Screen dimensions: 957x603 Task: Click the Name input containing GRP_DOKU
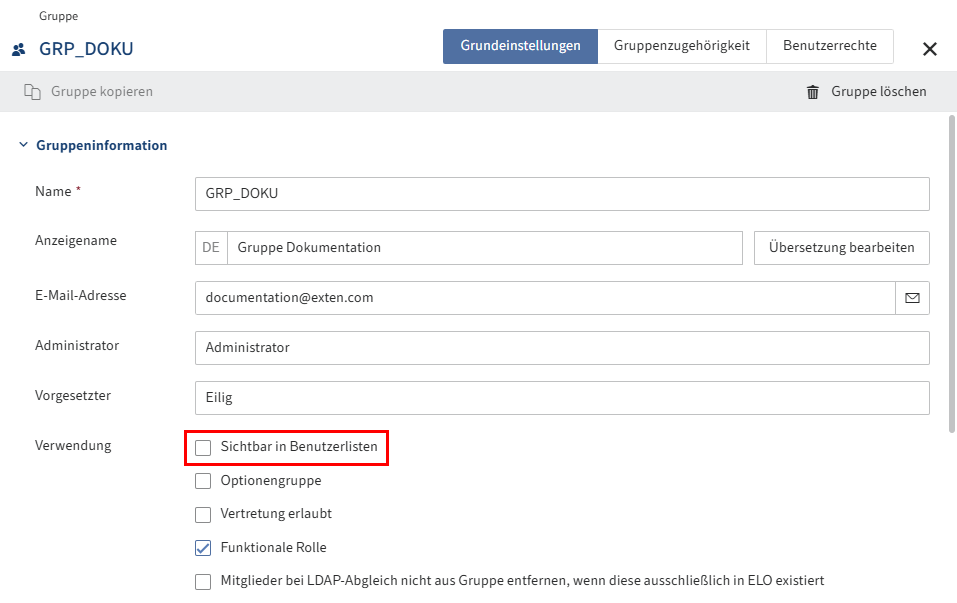pyautogui.click(x=560, y=193)
